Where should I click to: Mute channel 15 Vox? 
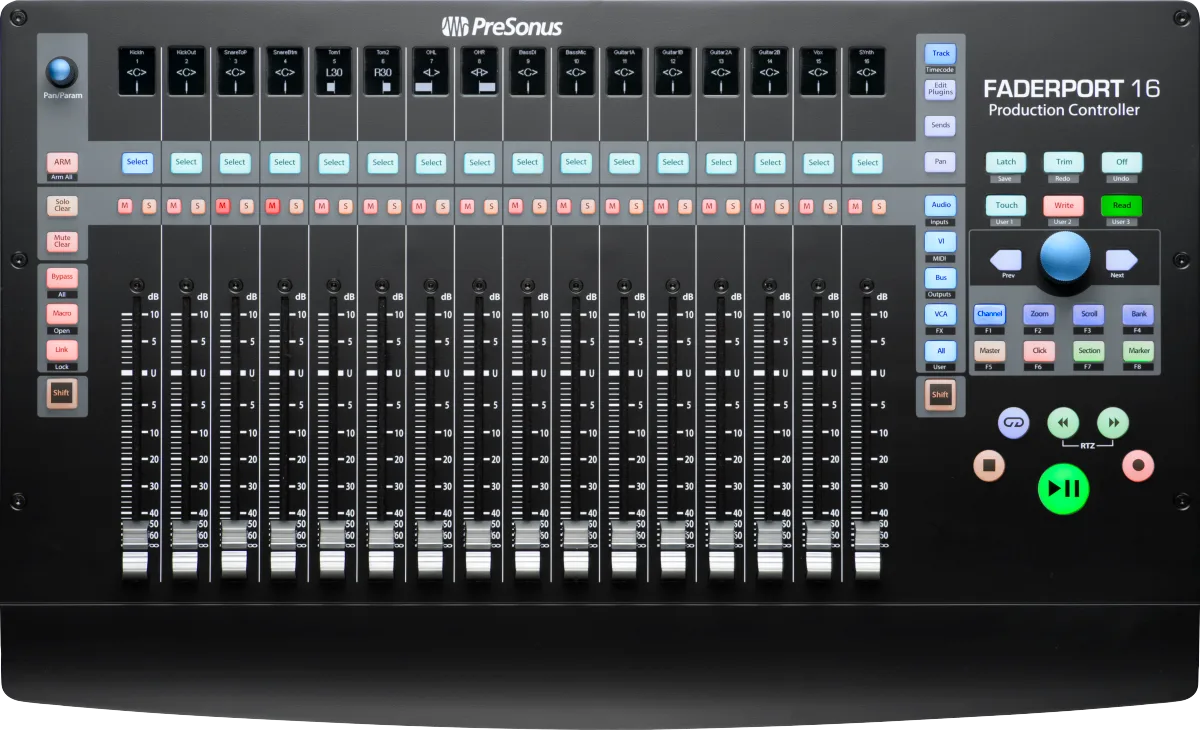click(806, 206)
